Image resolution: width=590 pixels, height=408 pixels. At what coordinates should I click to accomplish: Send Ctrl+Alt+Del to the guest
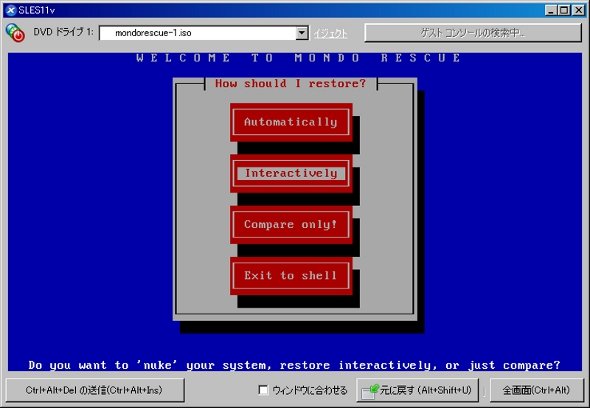(x=95, y=390)
